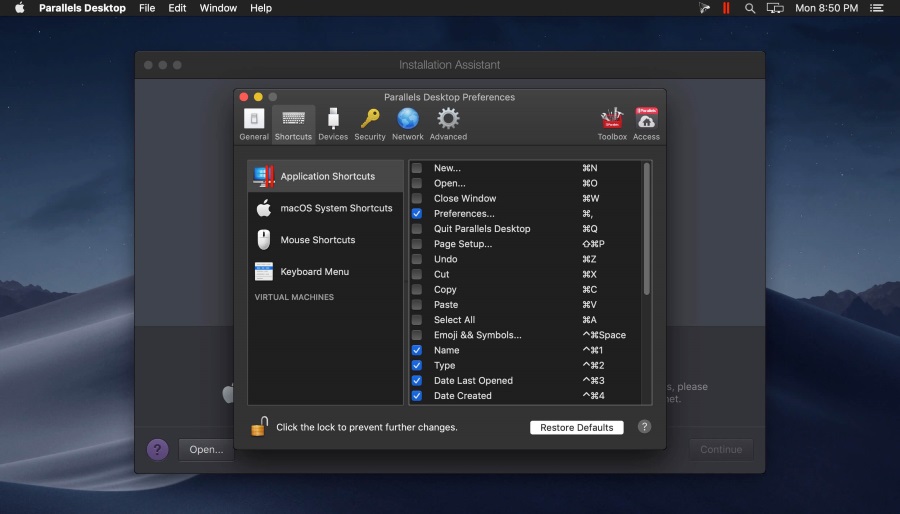This screenshot has width=900, height=514.
Task: Open the Parallels Desktop menu
Action: [82, 8]
